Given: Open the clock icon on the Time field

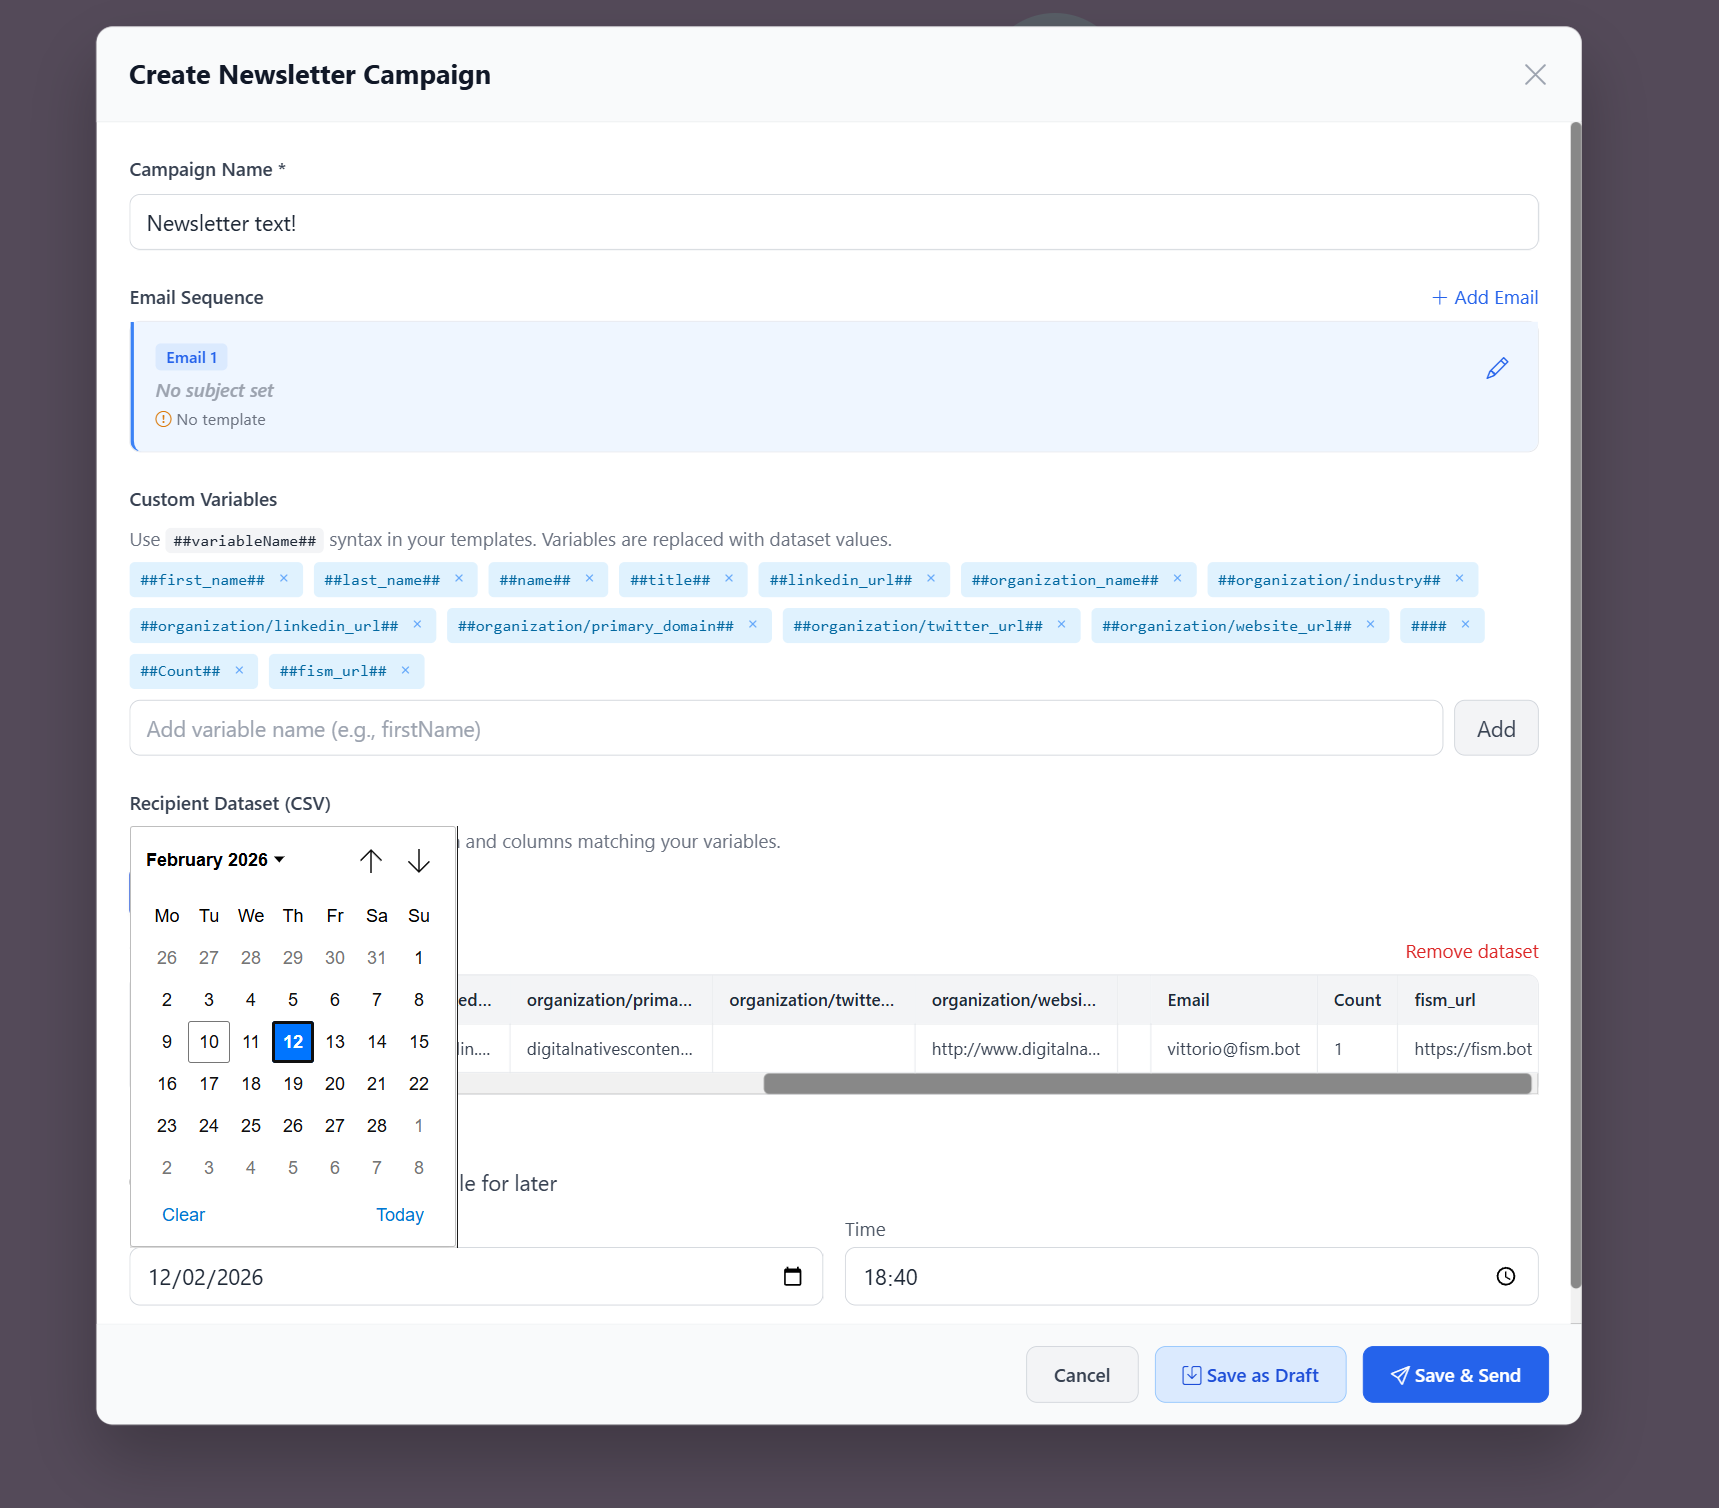Looking at the screenshot, I should click(1506, 1276).
